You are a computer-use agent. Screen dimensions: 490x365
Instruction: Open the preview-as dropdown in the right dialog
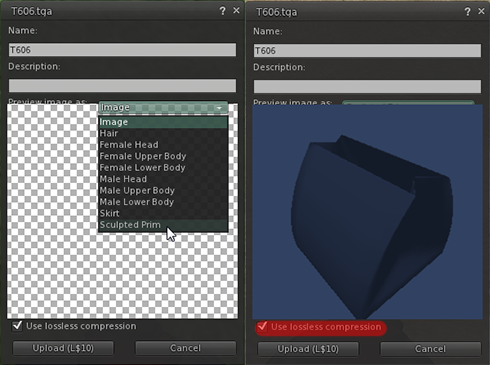click(x=408, y=103)
